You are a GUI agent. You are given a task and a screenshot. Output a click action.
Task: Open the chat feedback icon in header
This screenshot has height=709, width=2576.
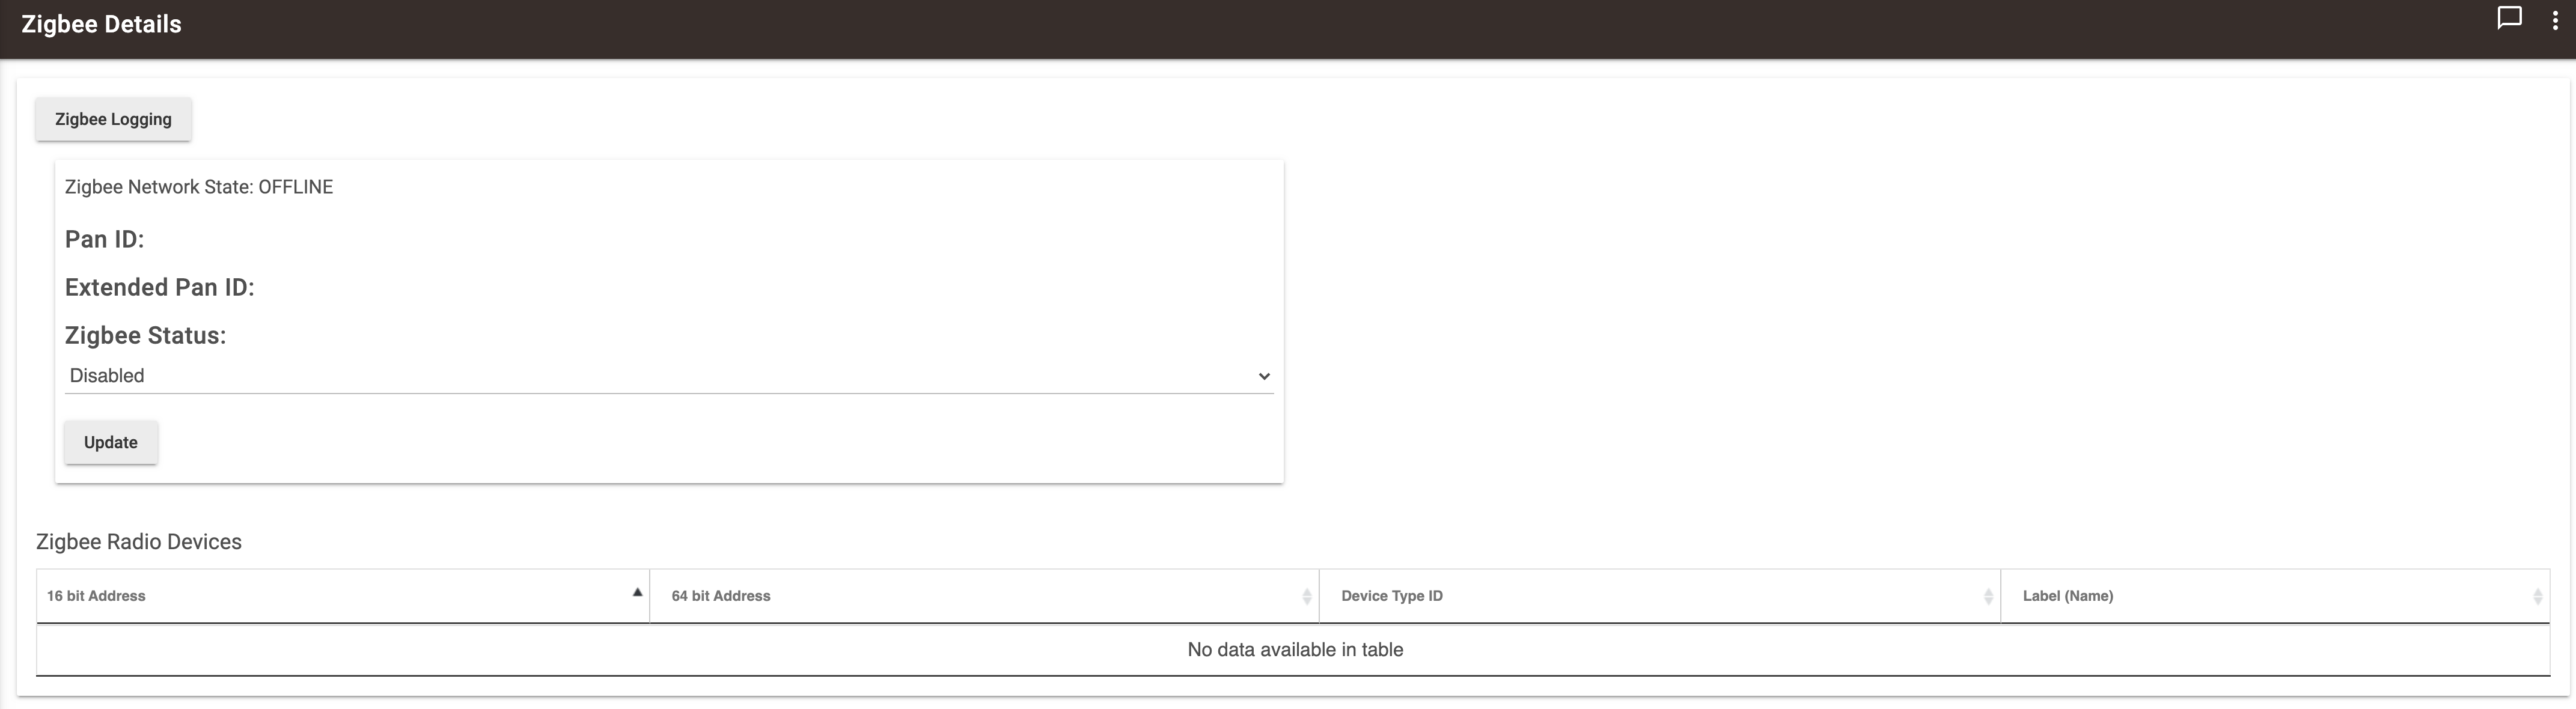[2509, 19]
